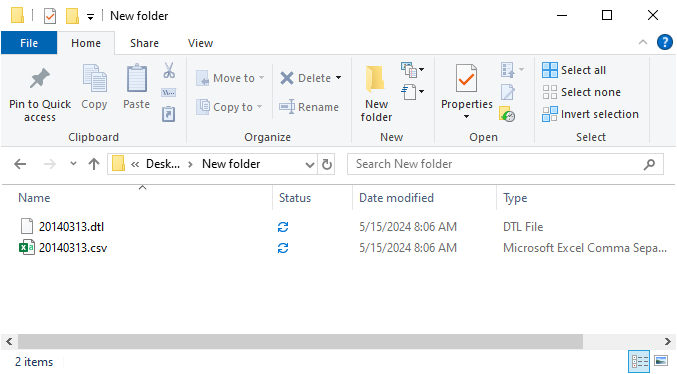Open the Recent locations dropdown
The height and width of the screenshot is (374, 677).
click(73, 164)
